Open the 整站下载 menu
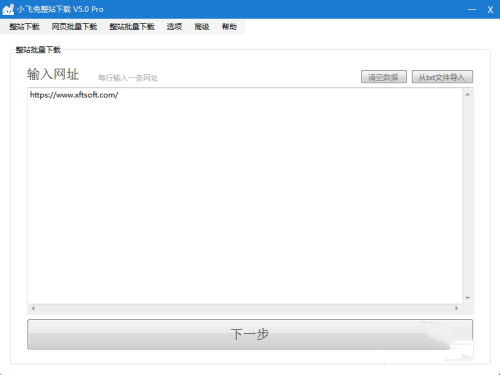500x375 pixels. (x=24, y=27)
